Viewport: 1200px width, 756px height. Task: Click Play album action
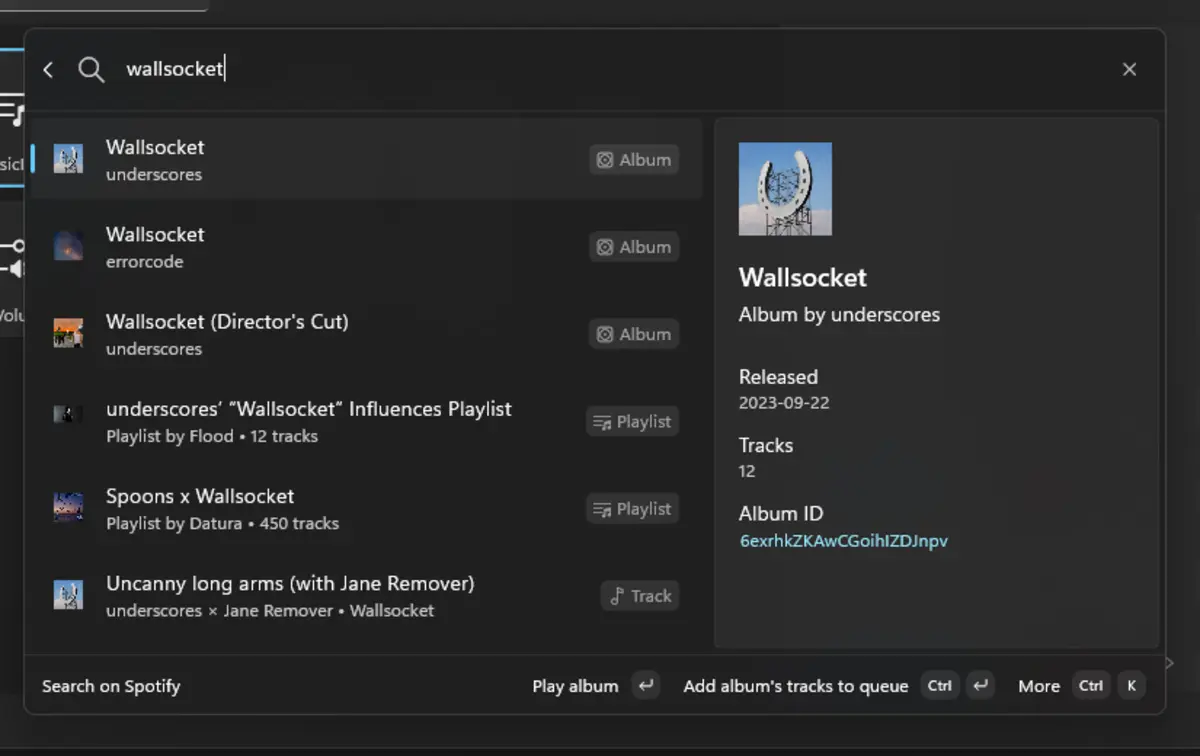[x=575, y=686]
